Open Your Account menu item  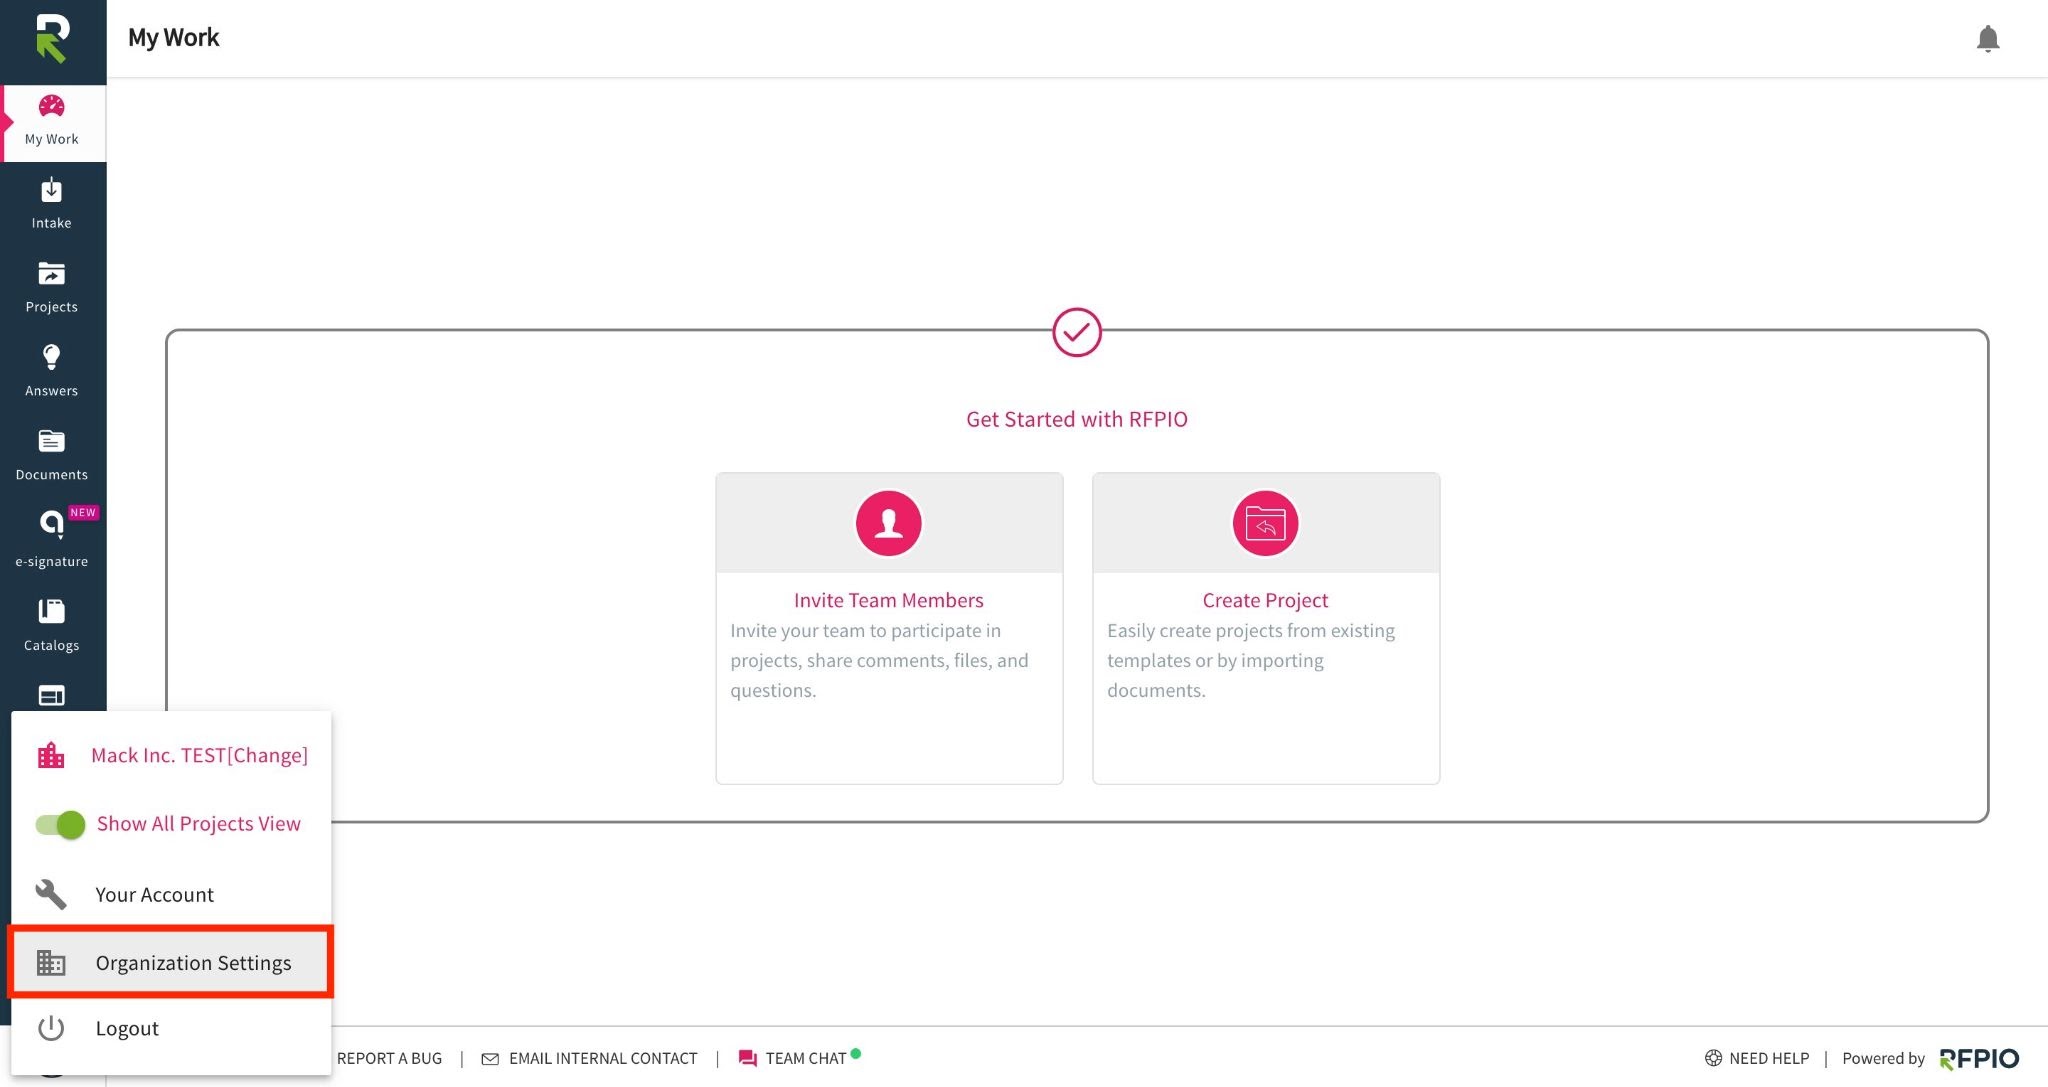point(171,894)
